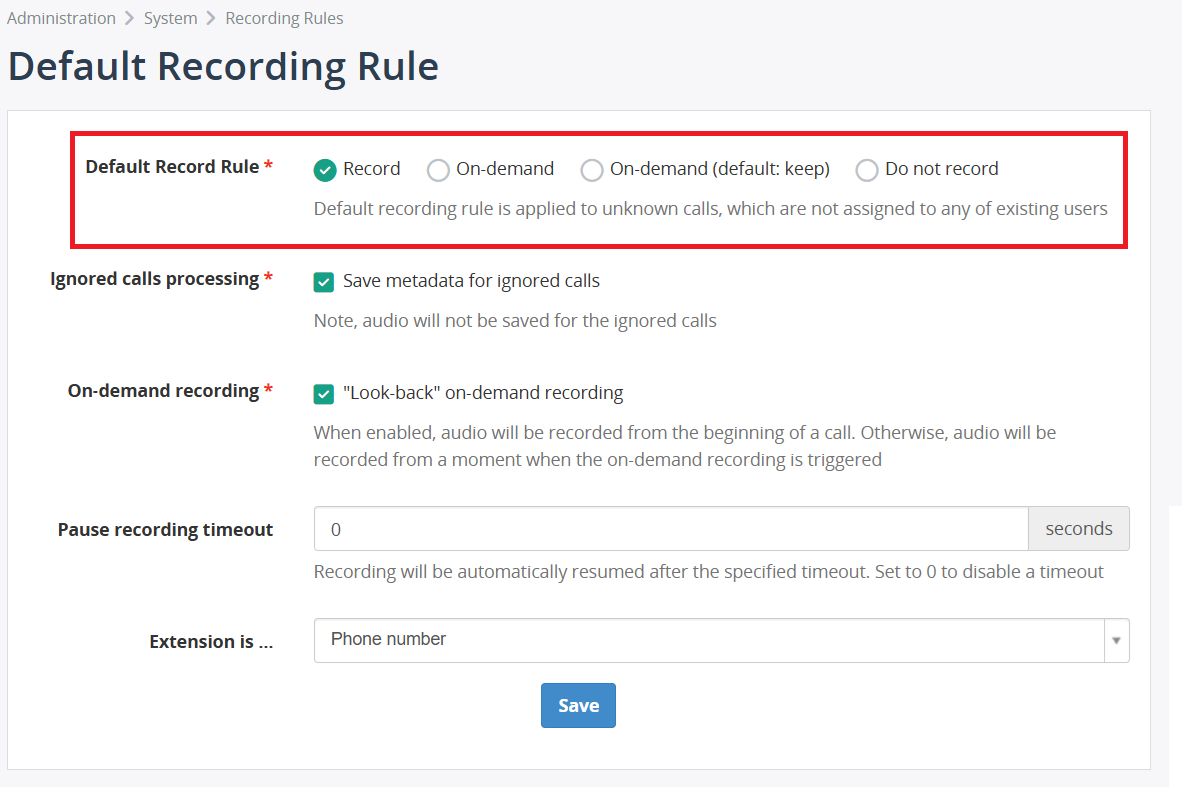
Task: Uncheck Save metadata for ignored calls
Action: click(324, 282)
